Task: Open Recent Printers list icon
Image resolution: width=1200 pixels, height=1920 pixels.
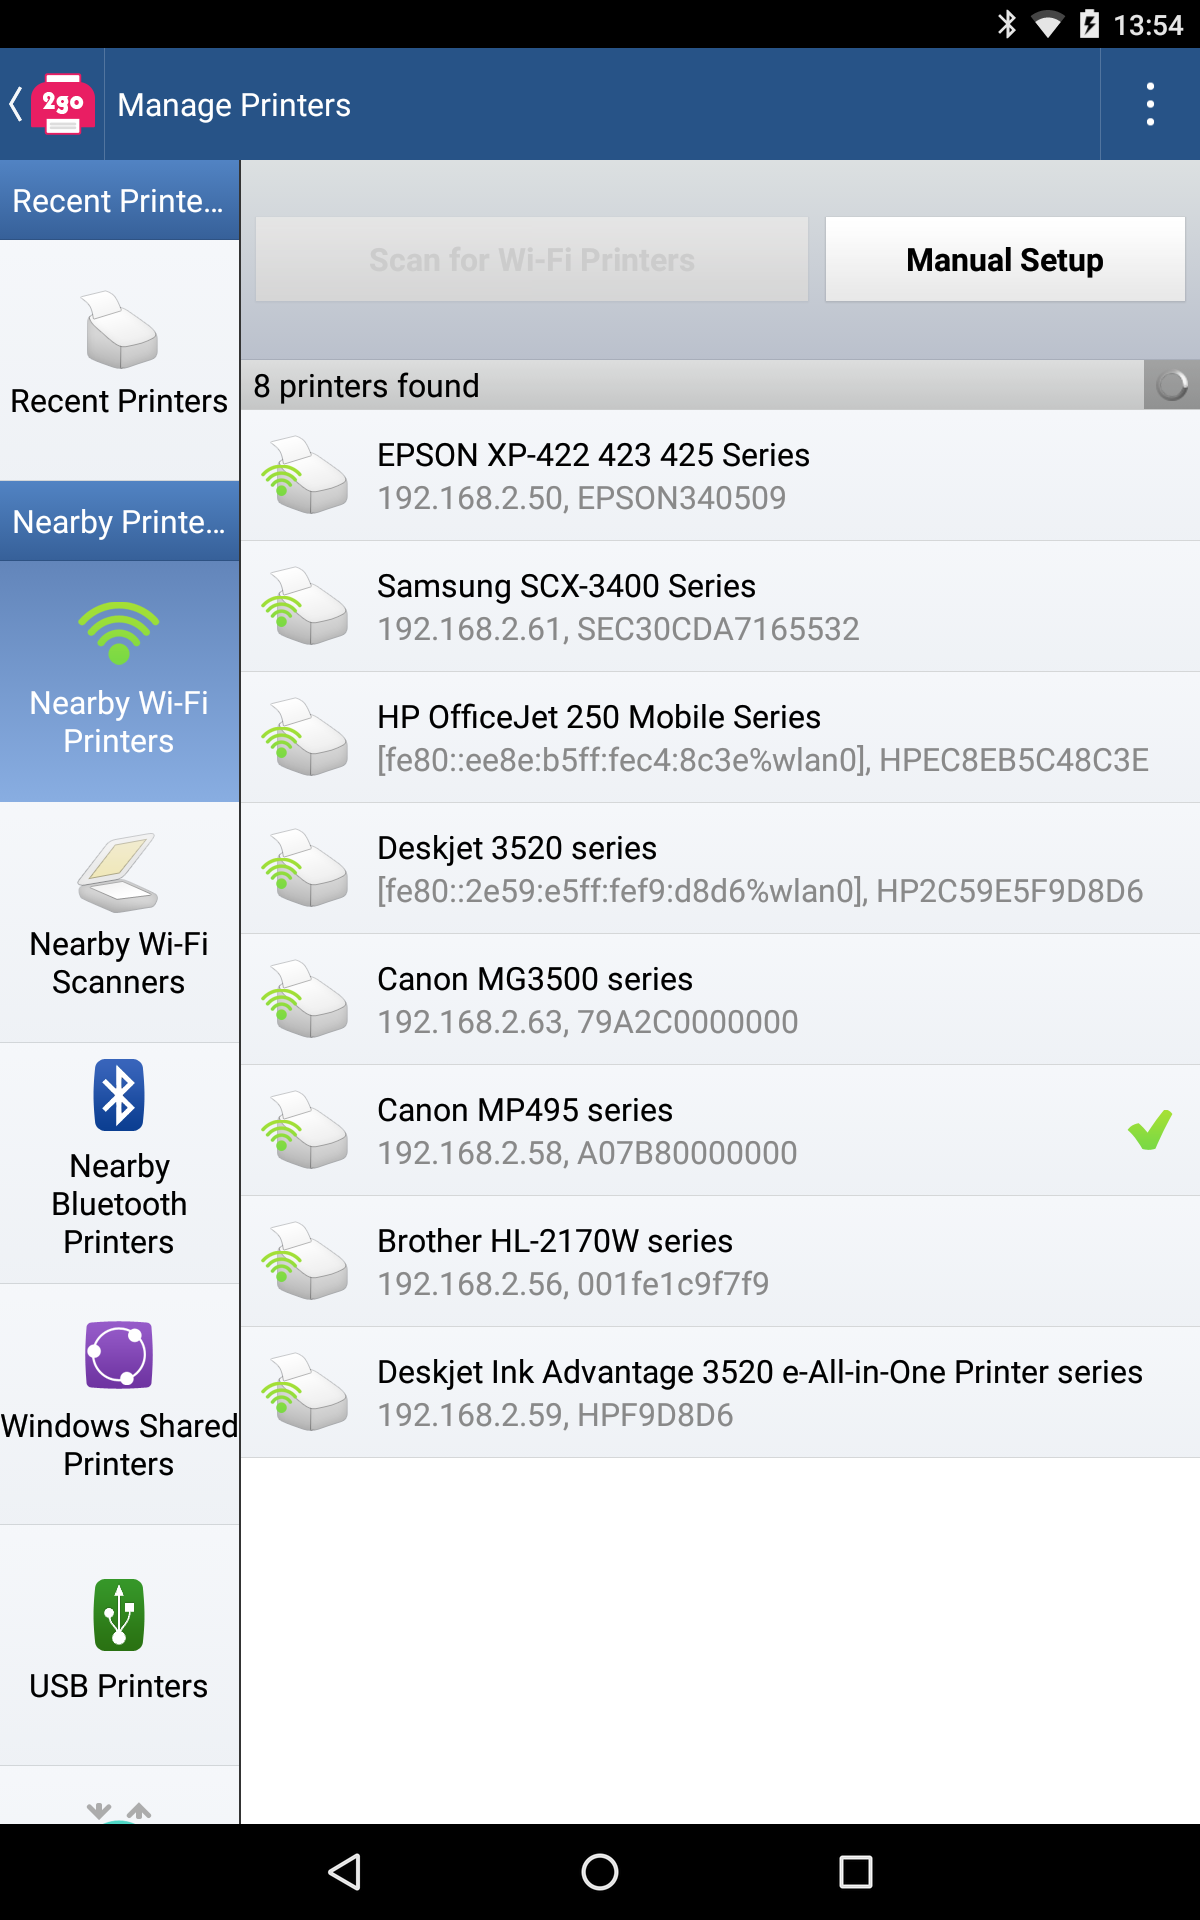Action: [121, 330]
